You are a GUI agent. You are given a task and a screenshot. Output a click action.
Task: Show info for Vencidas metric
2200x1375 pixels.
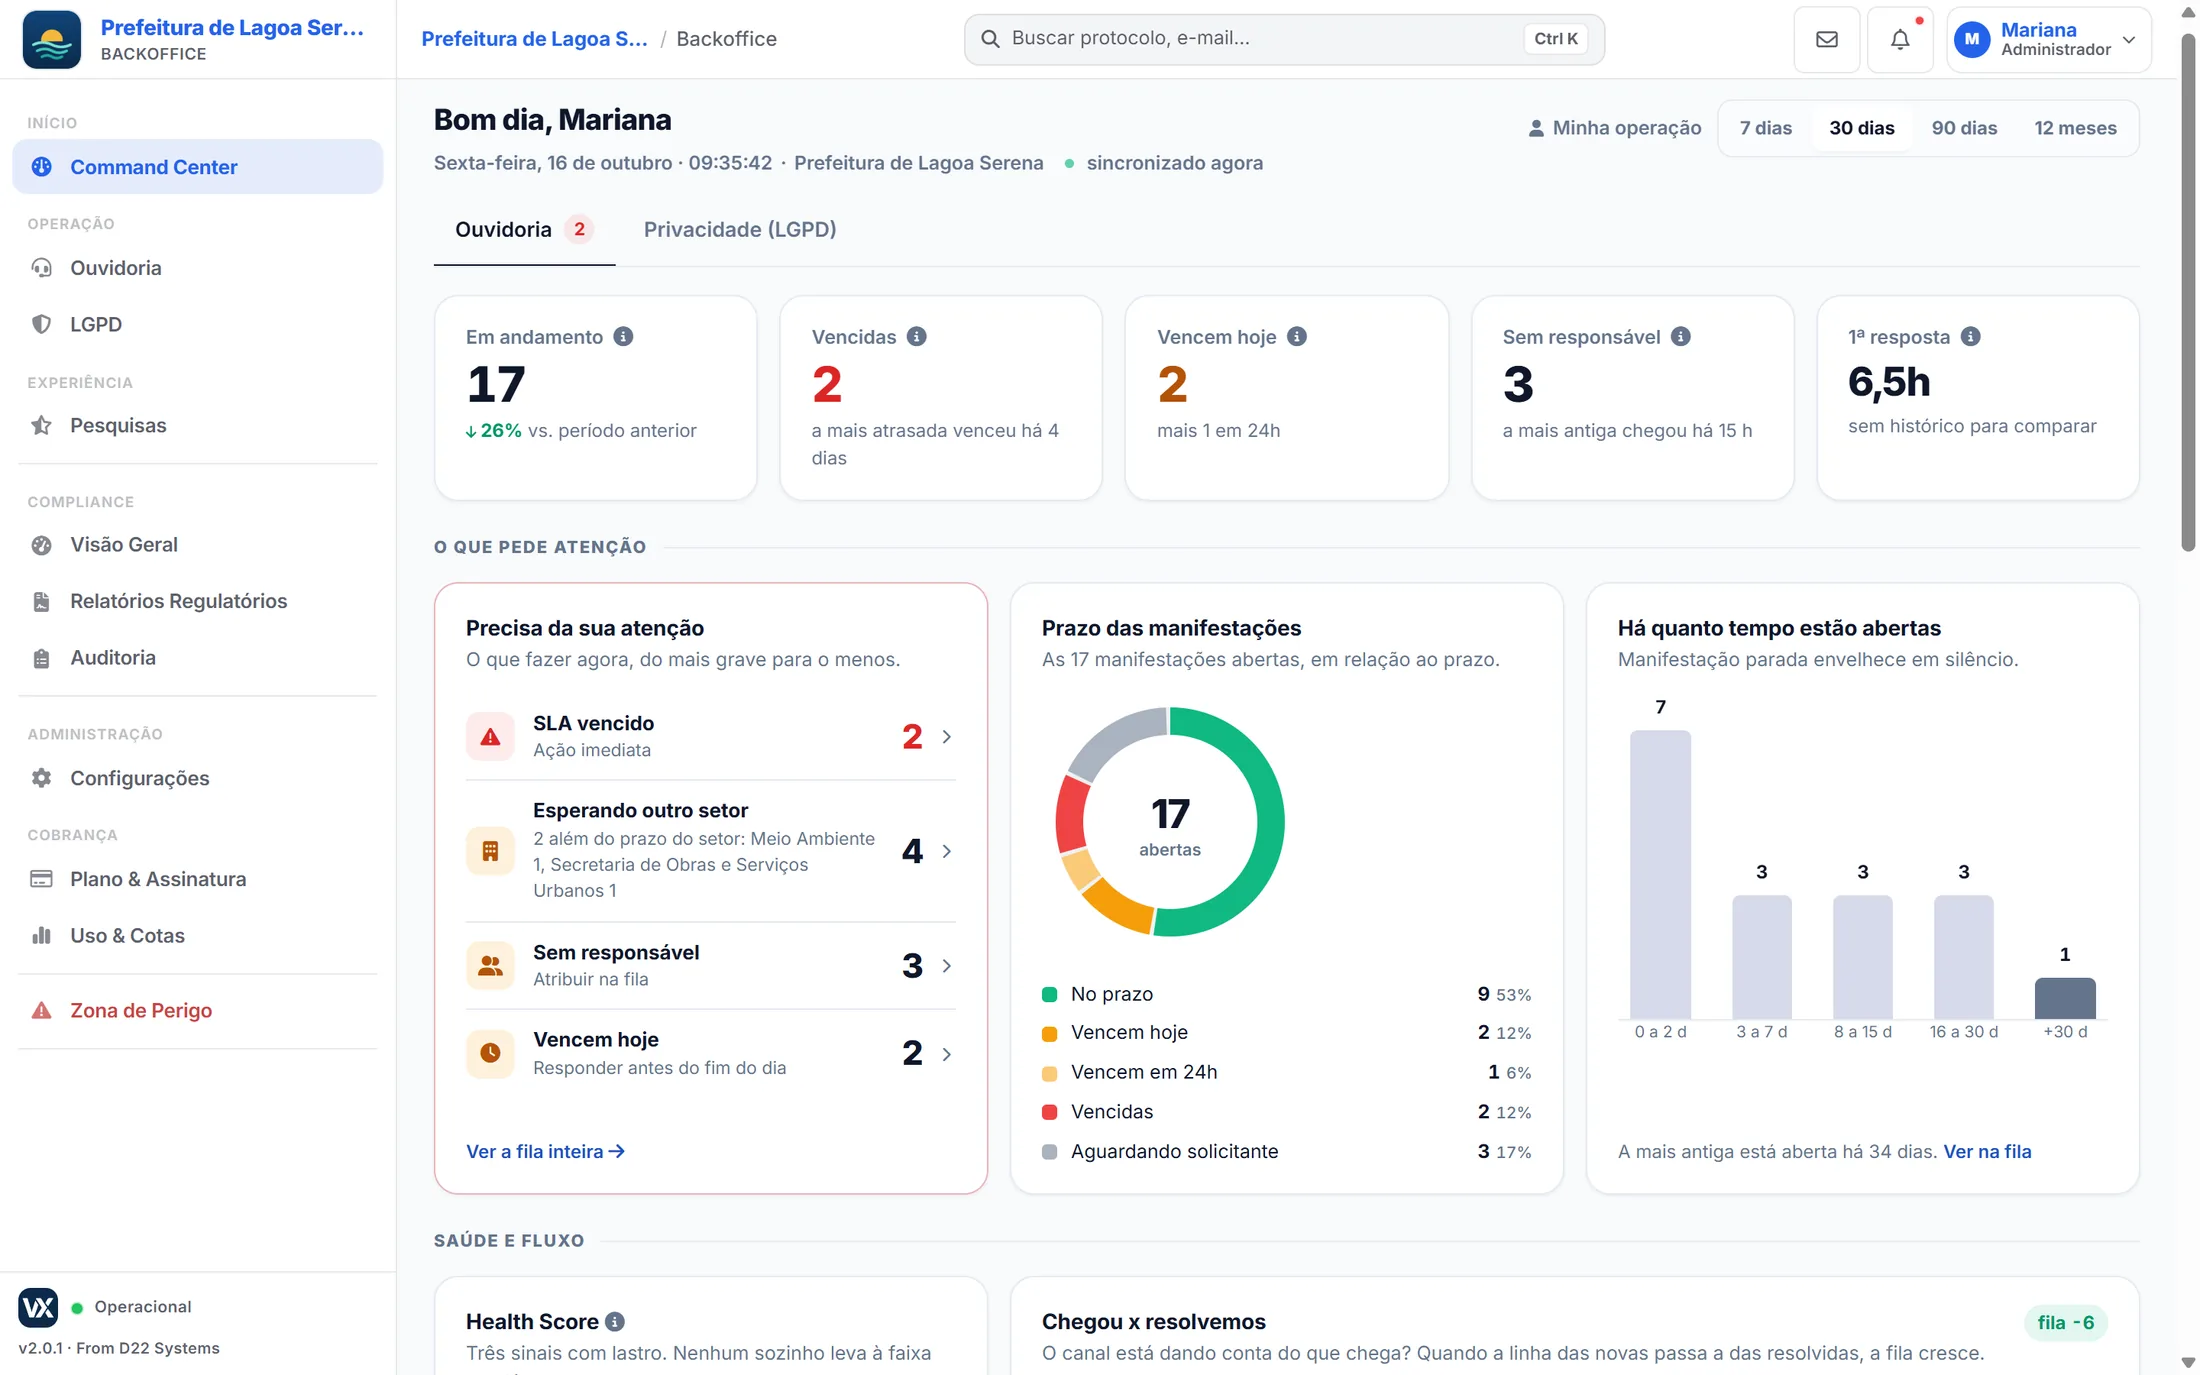916,336
